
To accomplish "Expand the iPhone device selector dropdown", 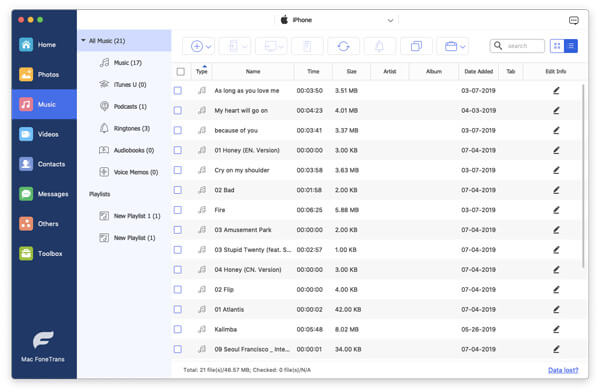I will tap(390, 20).
